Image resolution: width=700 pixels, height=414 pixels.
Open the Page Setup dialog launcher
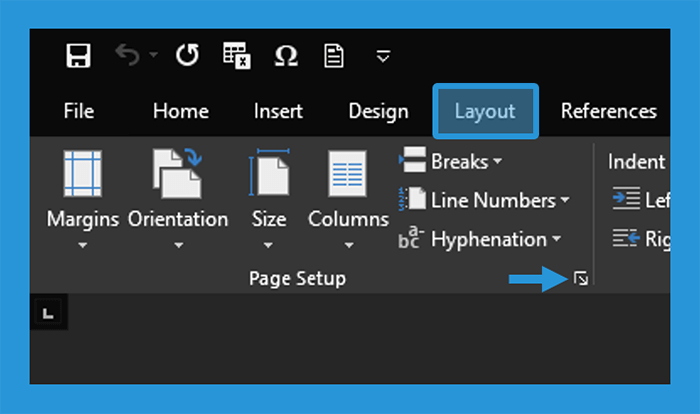coord(581,279)
